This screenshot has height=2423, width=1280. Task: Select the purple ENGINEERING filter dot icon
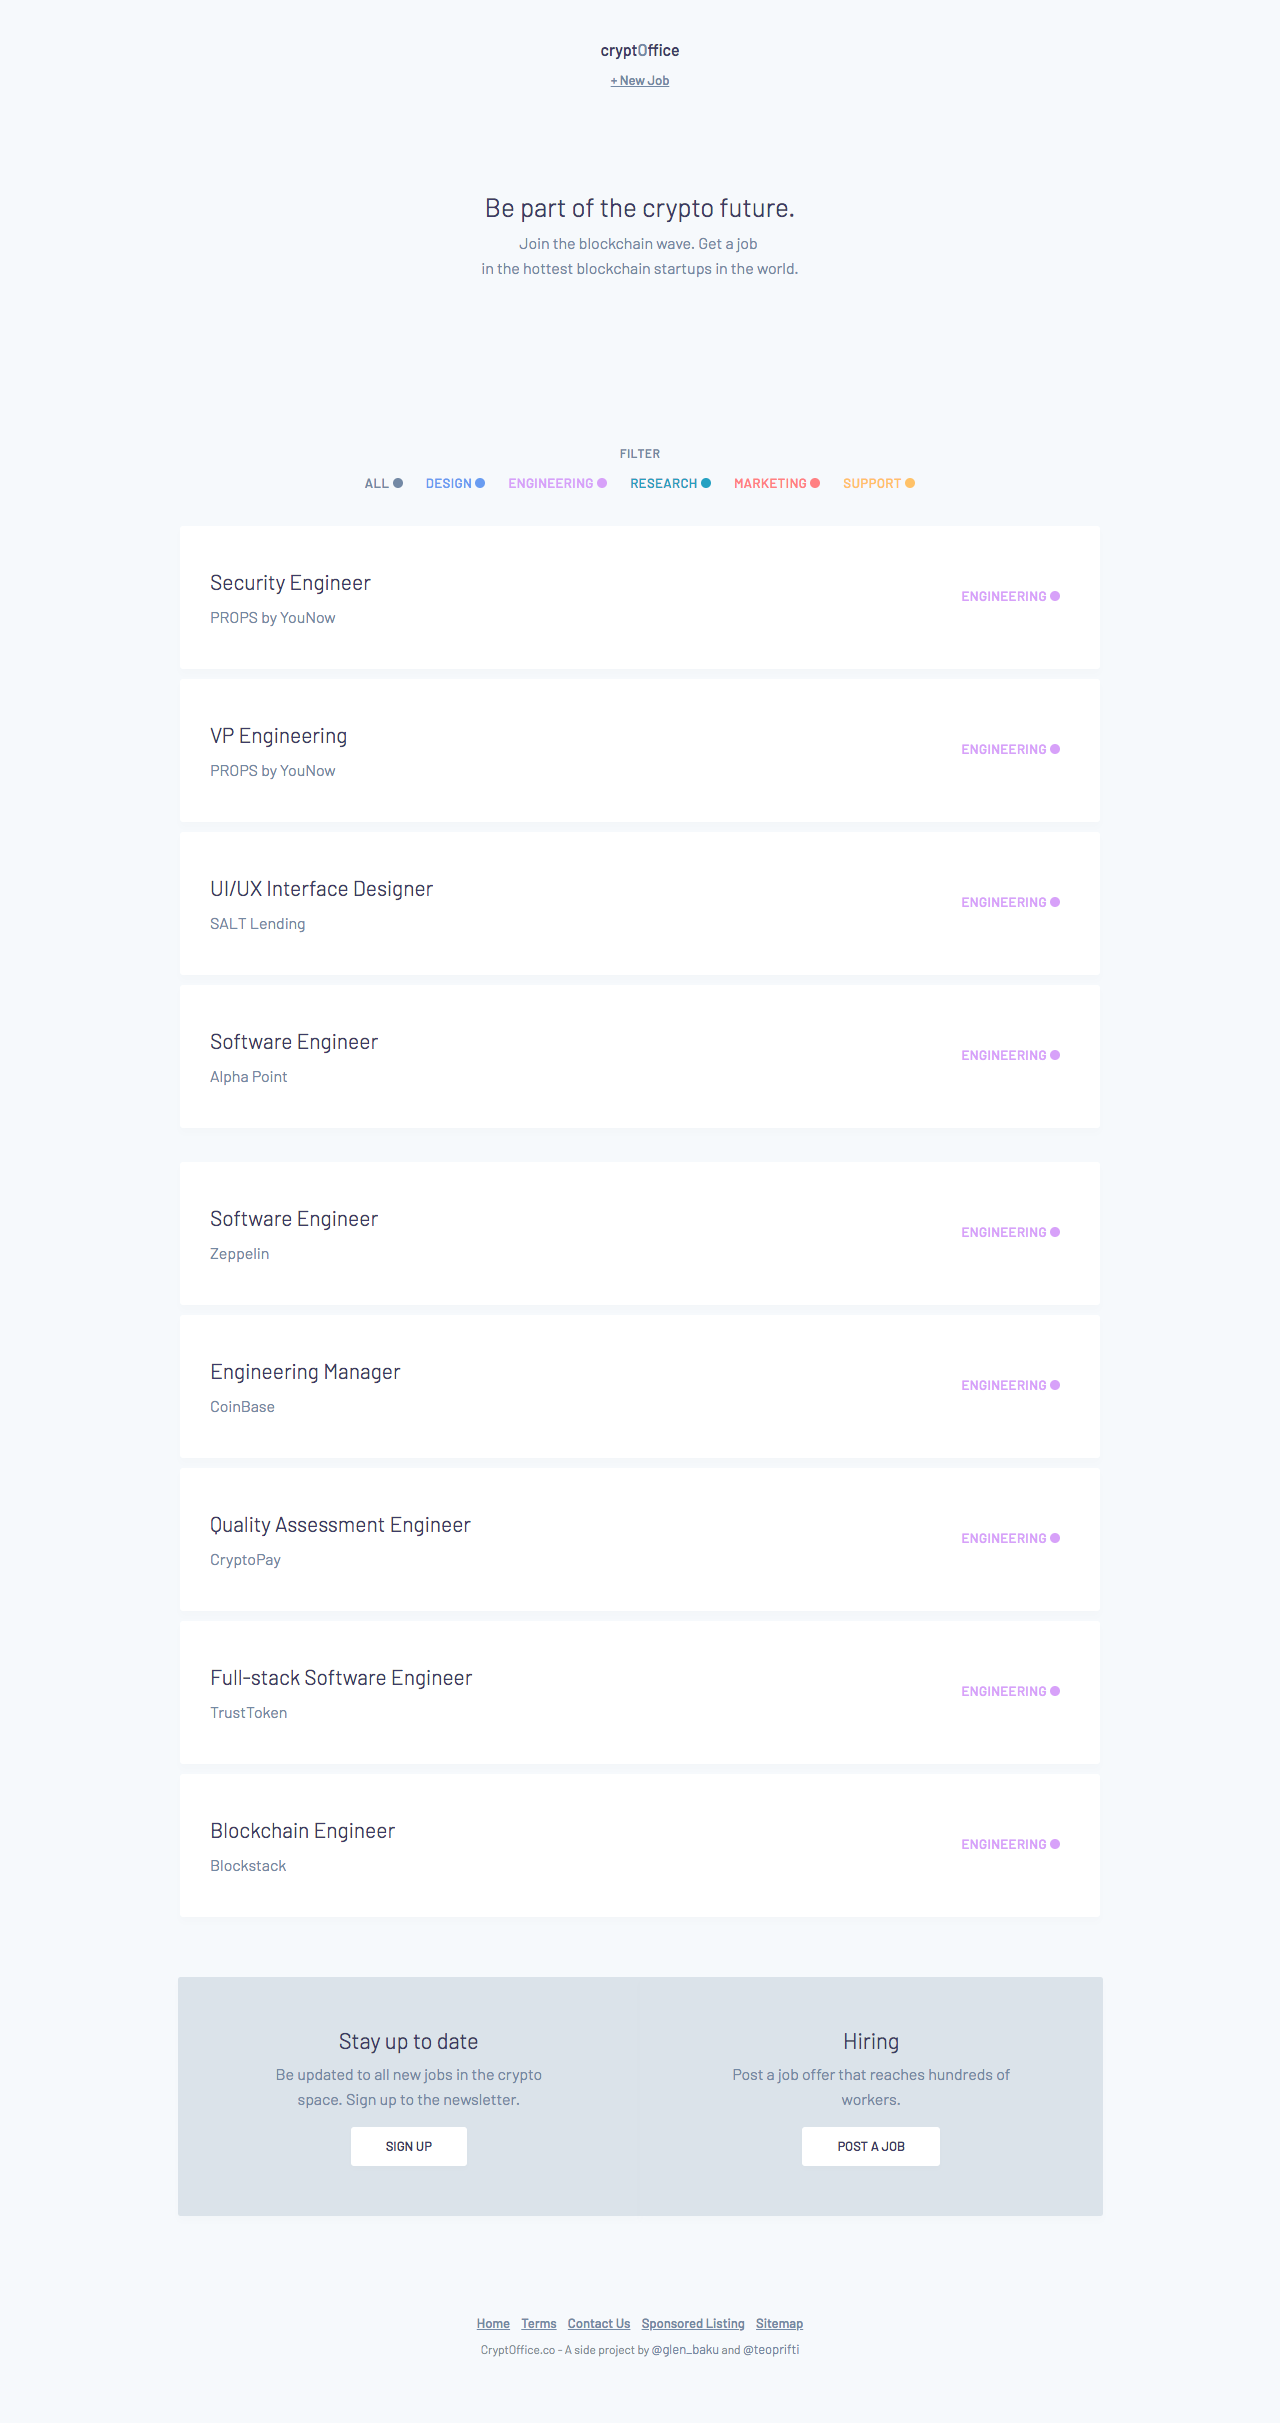pyautogui.click(x=601, y=483)
